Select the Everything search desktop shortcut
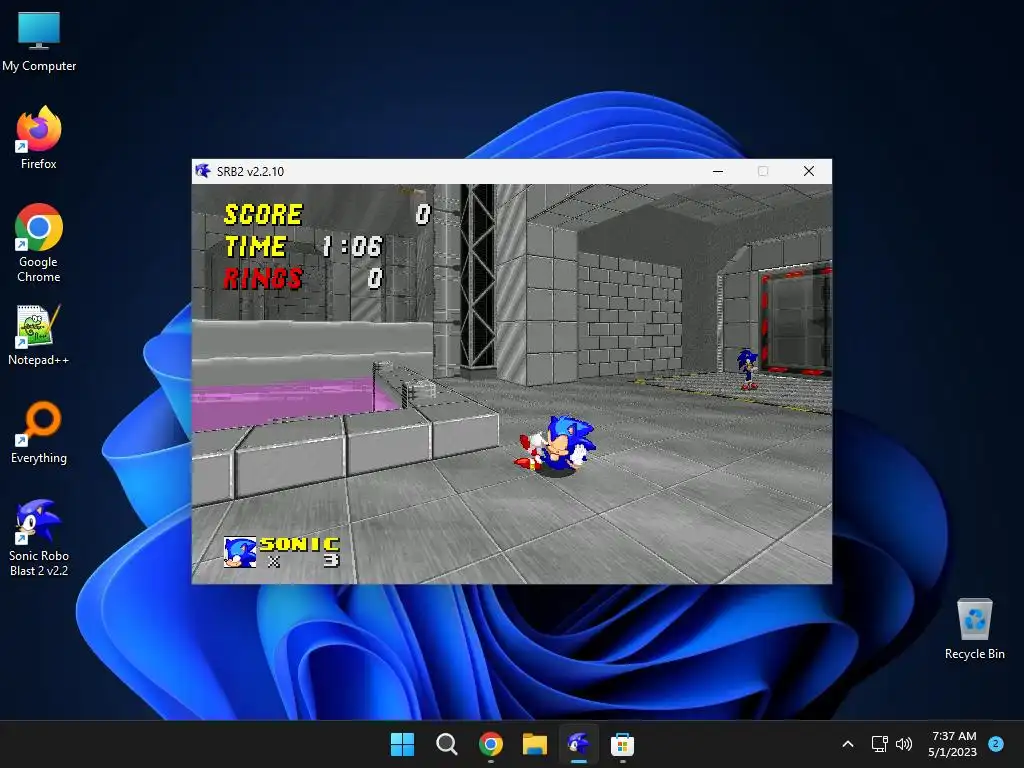The width and height of the screenshot is (1024, 768). click(39, 432)
